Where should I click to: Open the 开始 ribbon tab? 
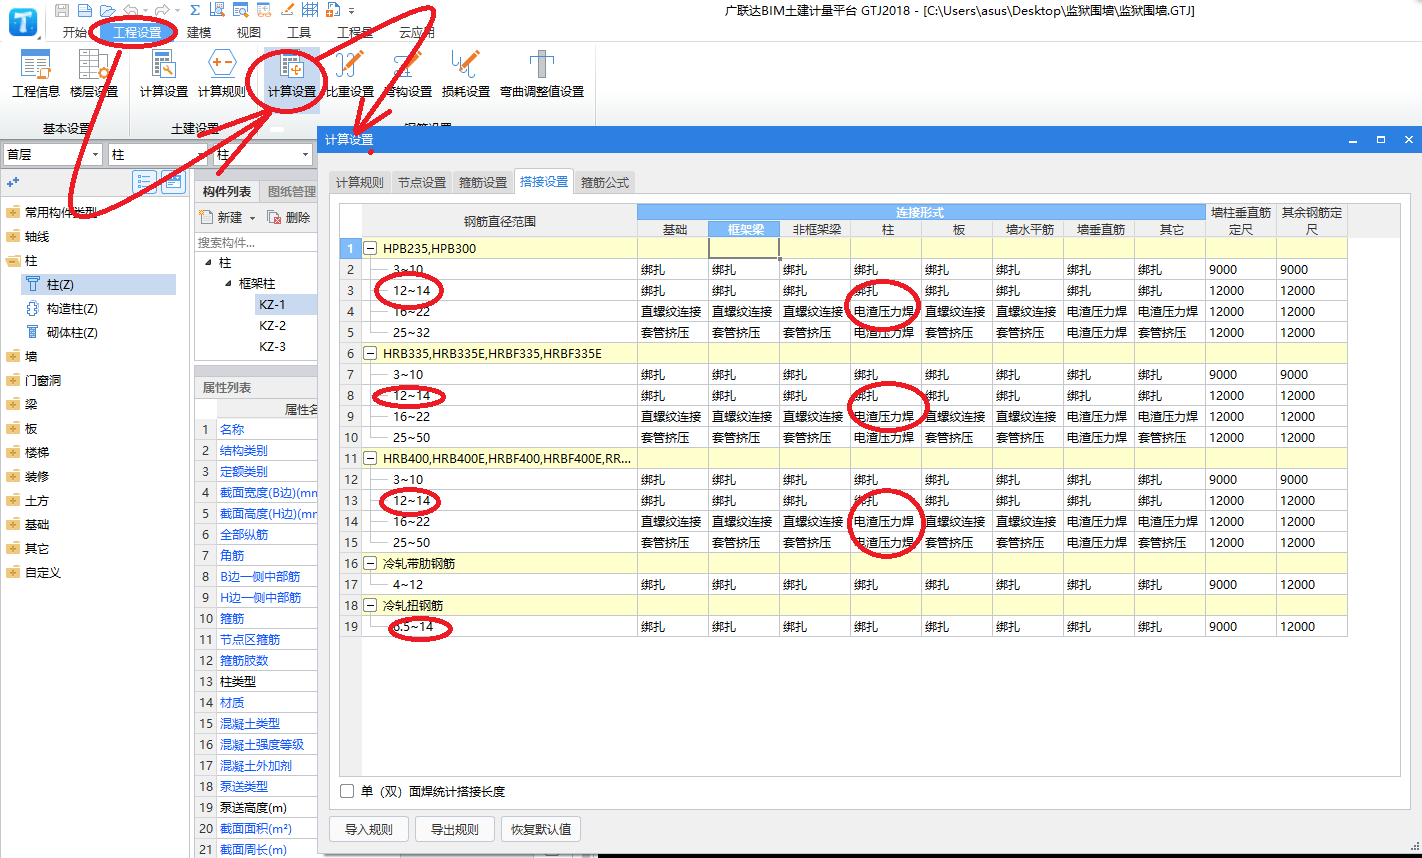pos(75,32)
